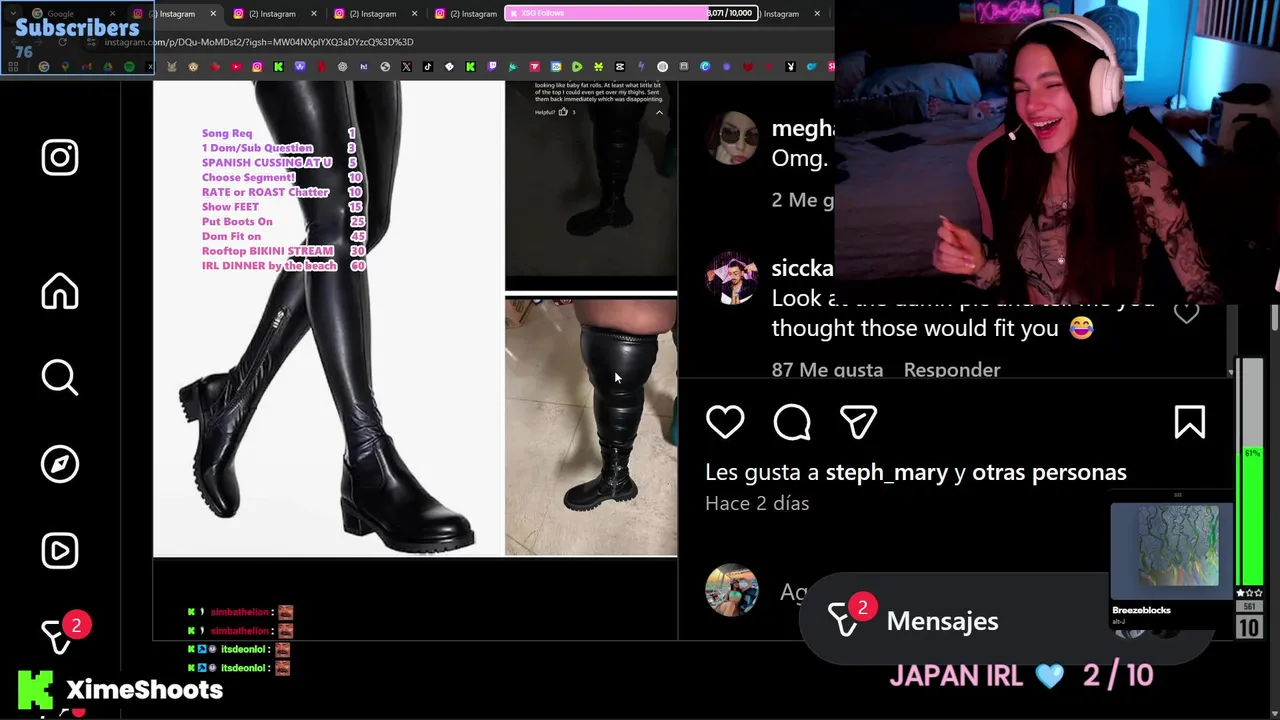Open Kick bookmark beside the Twitch bookmark

click(470, 67)
